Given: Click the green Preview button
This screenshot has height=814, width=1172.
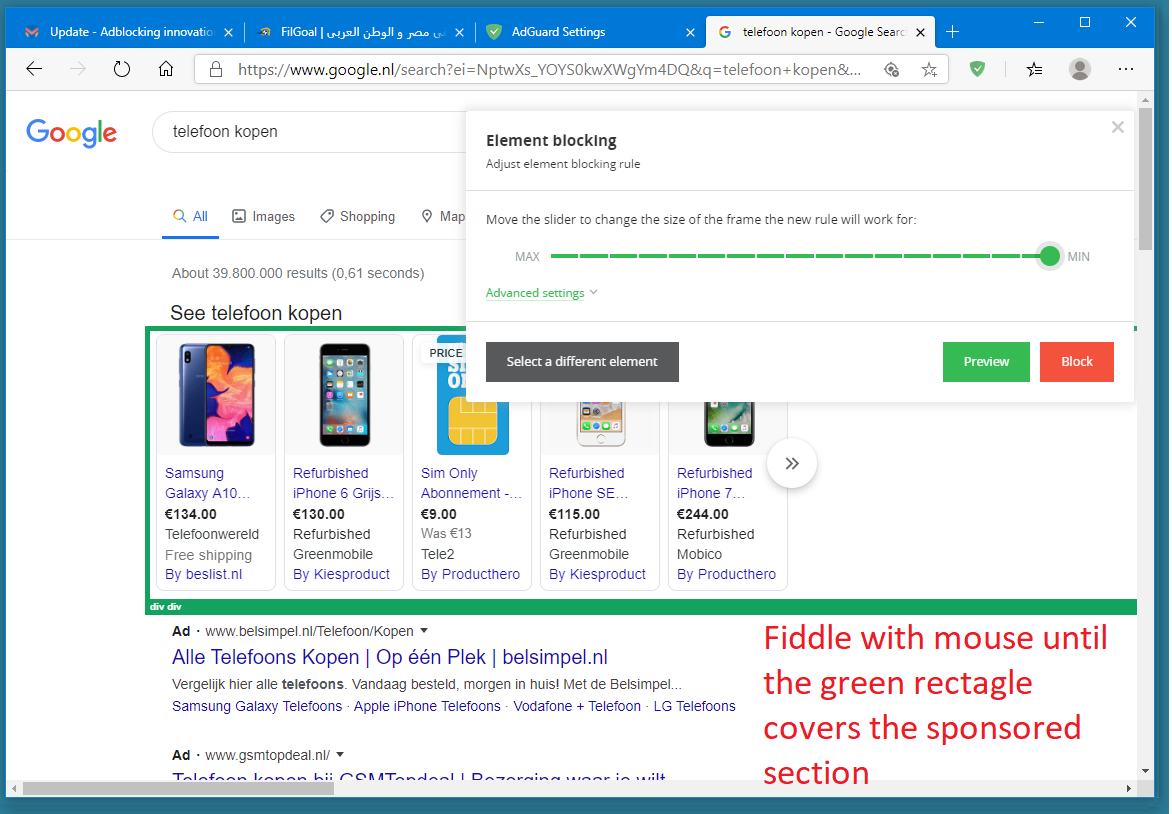Looking at the screenshot, I should tap(986, 362).
